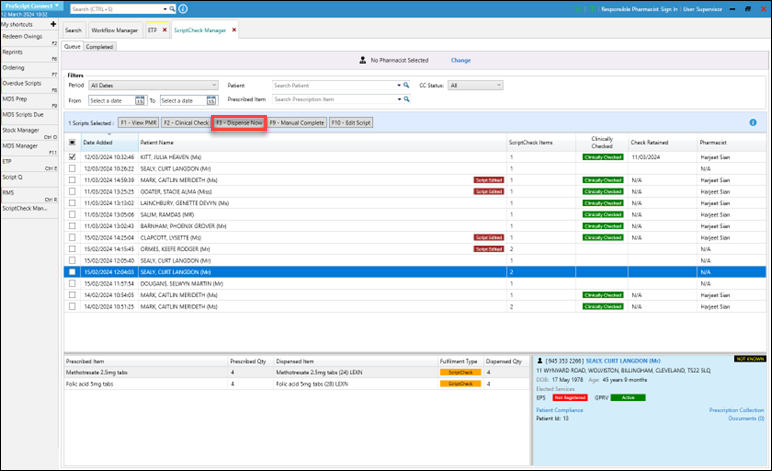This screenshot has width=772, height=471.
Task: Click F9 - Manual Complete button
Action: pyautogui.click(x=297, y=123)
